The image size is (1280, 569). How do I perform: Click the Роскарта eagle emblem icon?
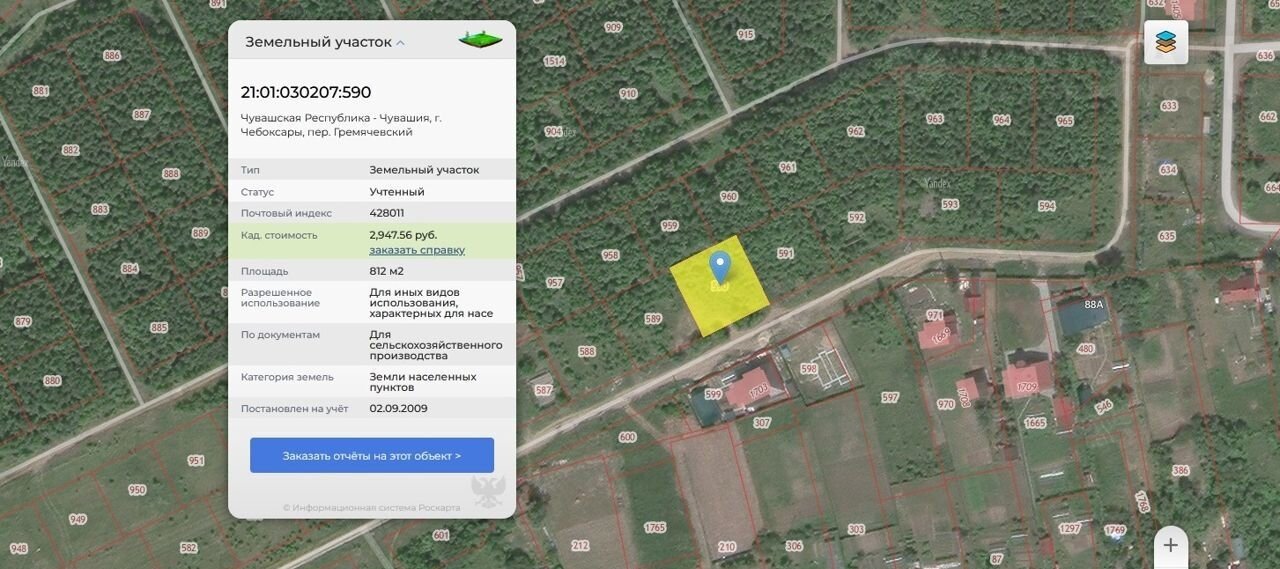click(x=489, y=491)
